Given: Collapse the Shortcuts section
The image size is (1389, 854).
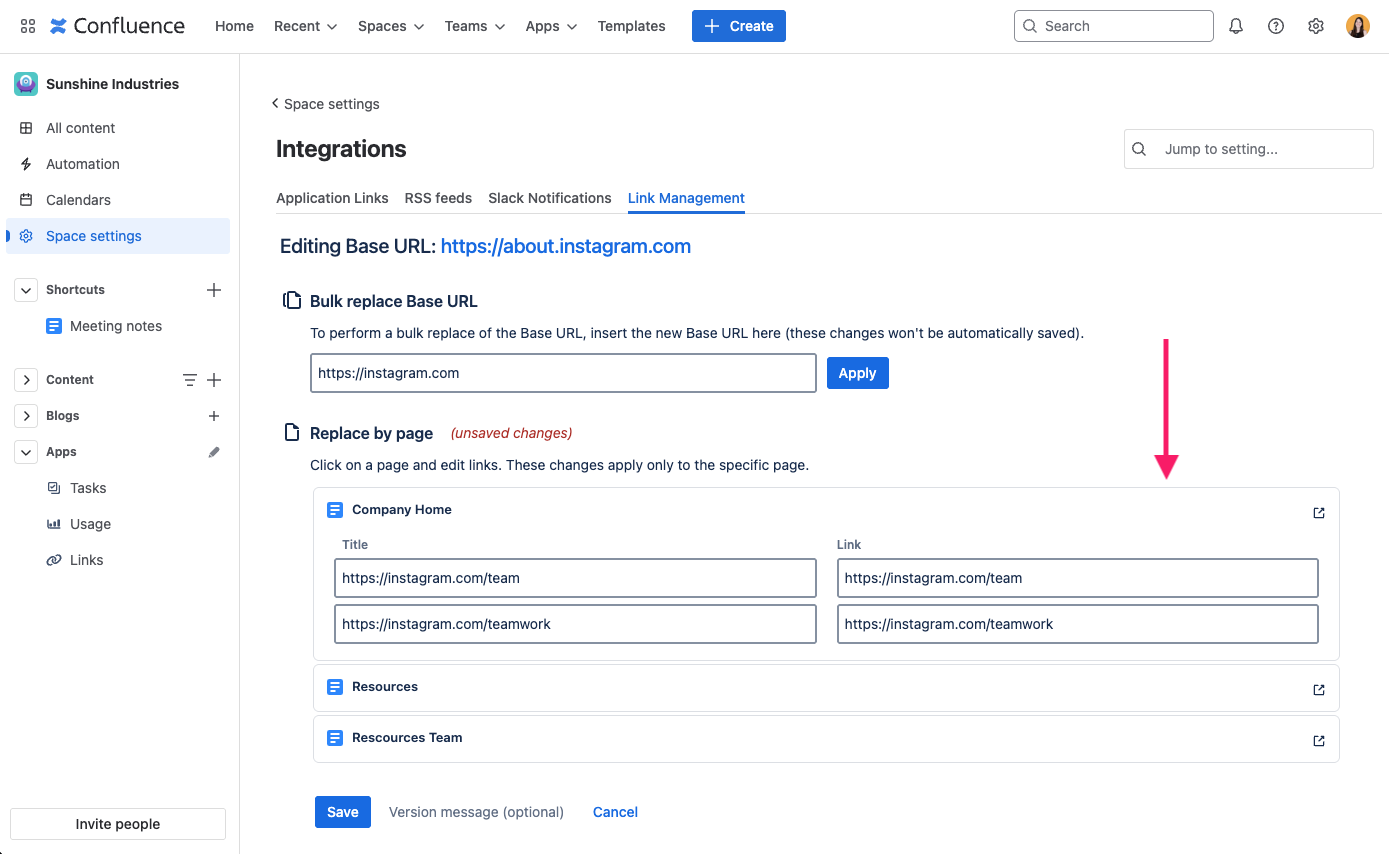Looking at the screenshot, I should pyautogui.click(x=26, y=290).
